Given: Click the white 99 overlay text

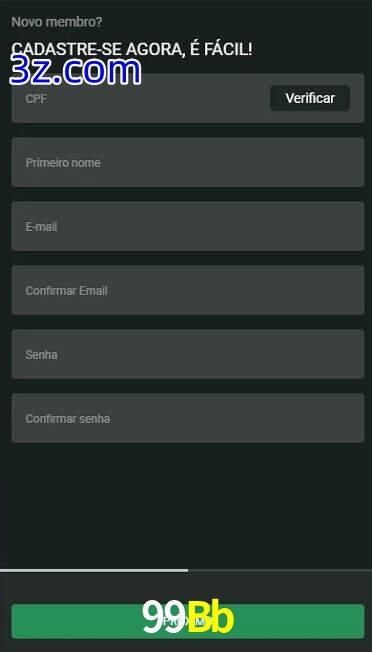Looking at the screenshot, I should [164, 617].
